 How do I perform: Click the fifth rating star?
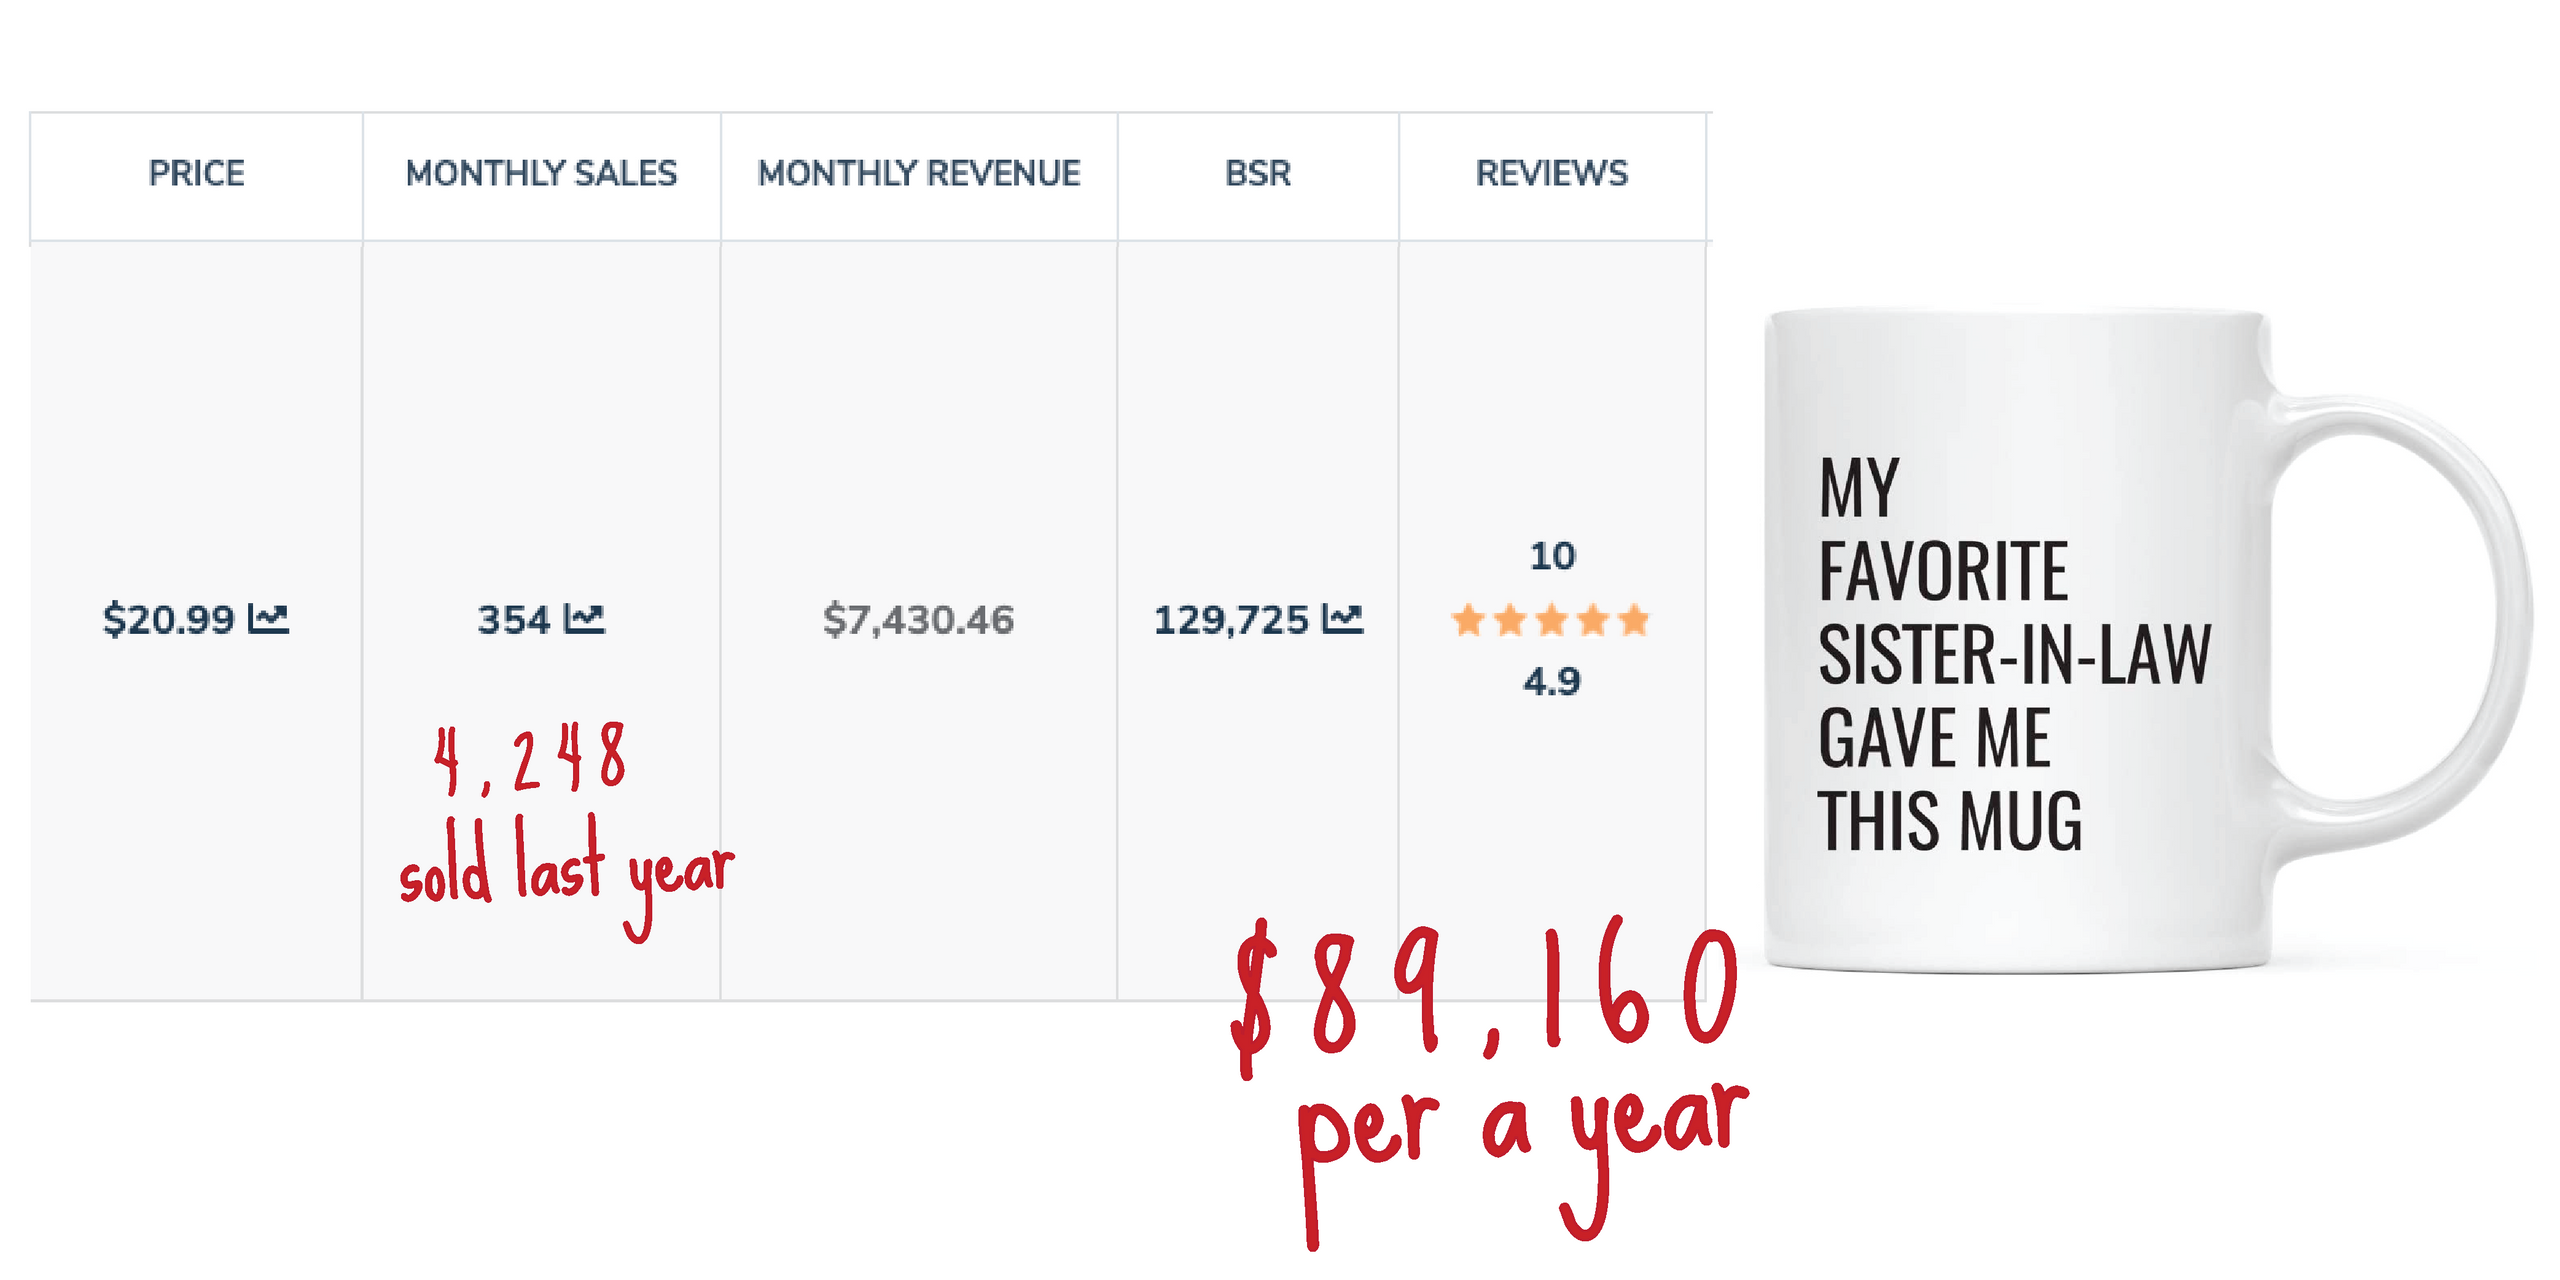(1633, 620)
